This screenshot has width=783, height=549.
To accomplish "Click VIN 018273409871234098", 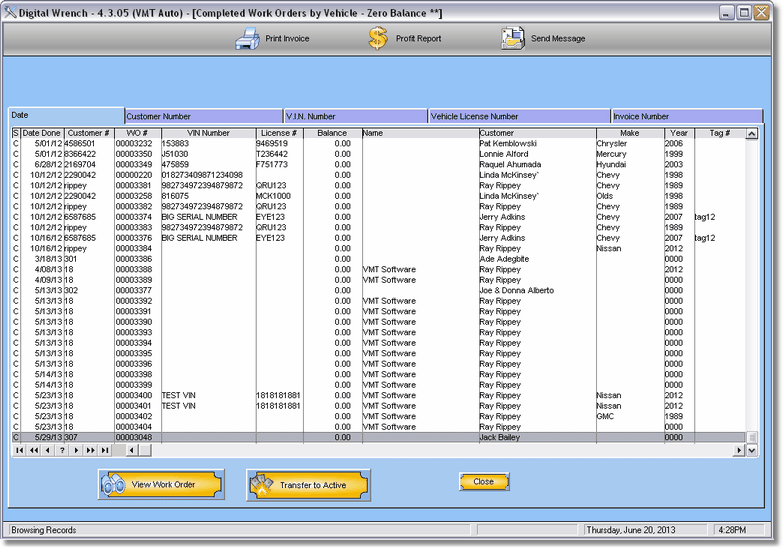I will coord(202,175).
